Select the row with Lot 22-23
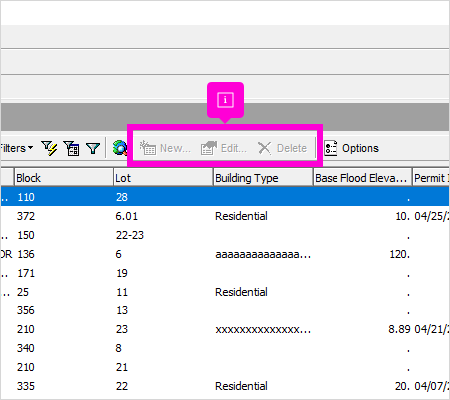Screen dimensions: 450x400 [225, 235]
